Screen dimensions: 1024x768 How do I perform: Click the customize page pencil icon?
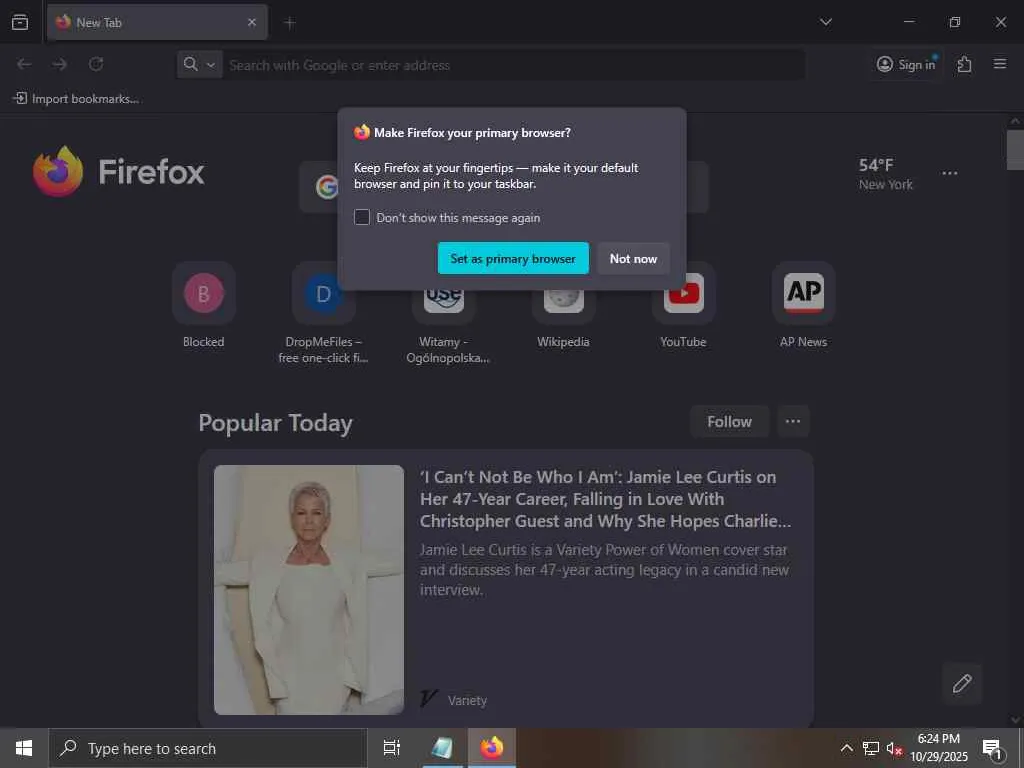[962, 684]
